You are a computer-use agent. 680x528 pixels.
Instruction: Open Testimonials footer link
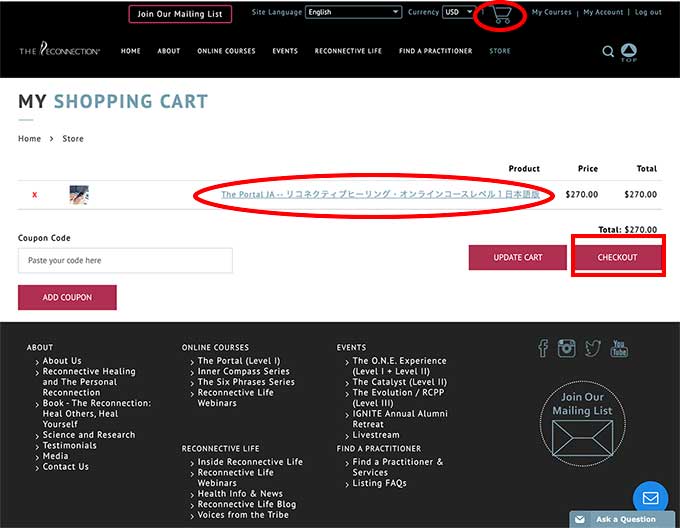point(69,445)
